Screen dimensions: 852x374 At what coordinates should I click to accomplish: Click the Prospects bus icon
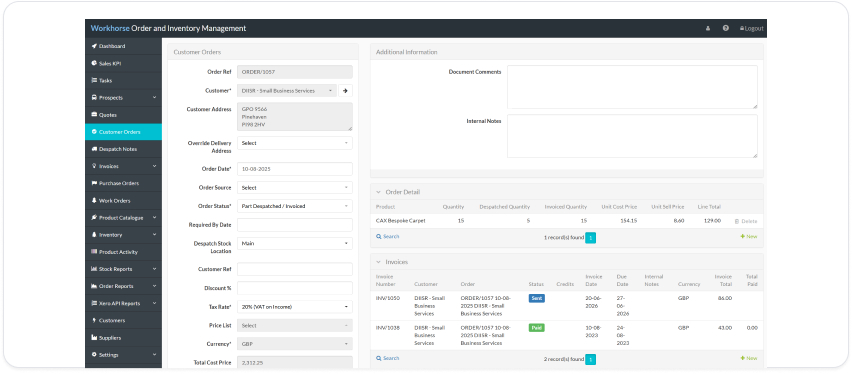[x=94, y=98]
